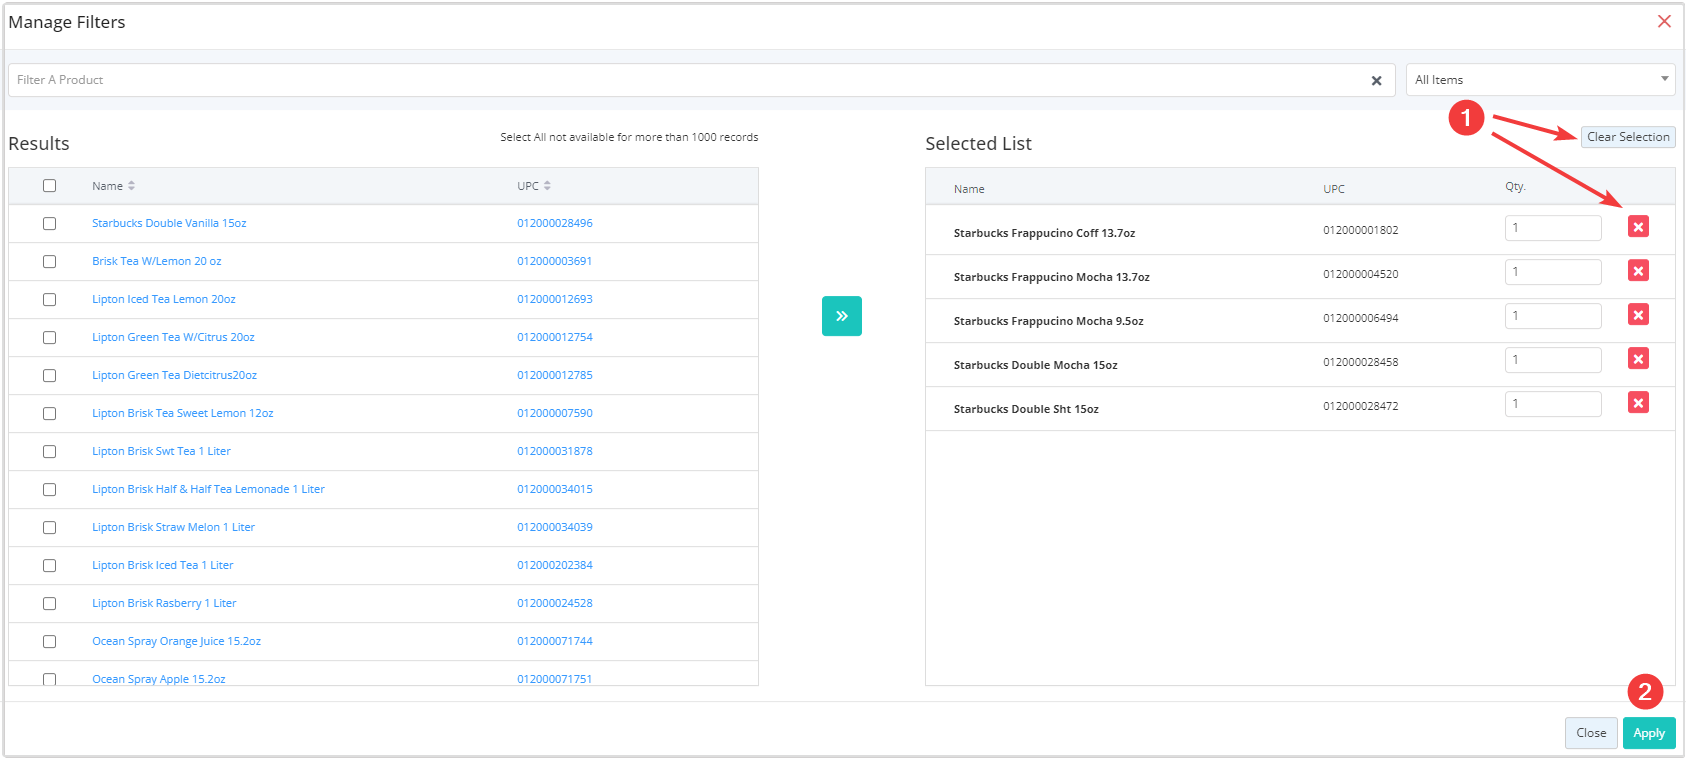Viewport: 1686px width, 760px height.
Task: Open the All Items dropdown
Action: (1540, 80)
